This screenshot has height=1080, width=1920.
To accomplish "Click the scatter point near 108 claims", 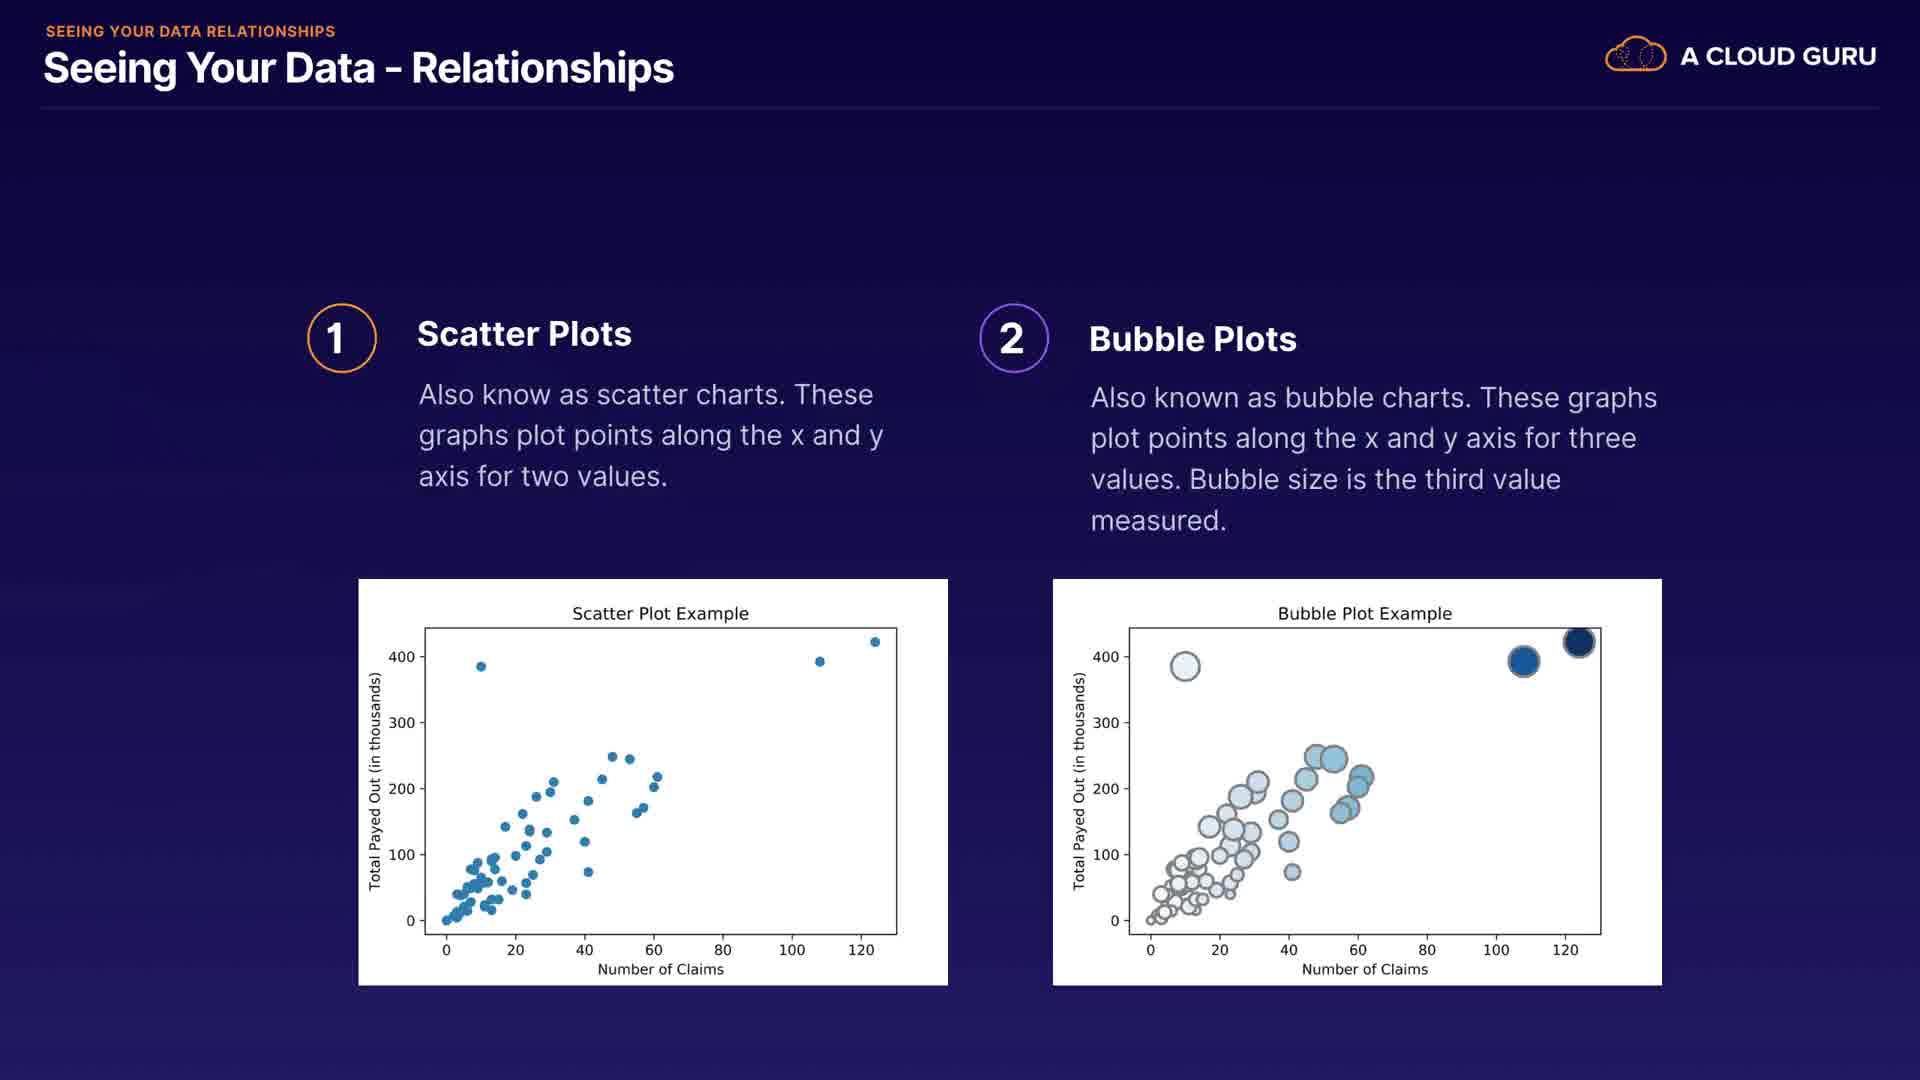I will (x=820, y=661).
